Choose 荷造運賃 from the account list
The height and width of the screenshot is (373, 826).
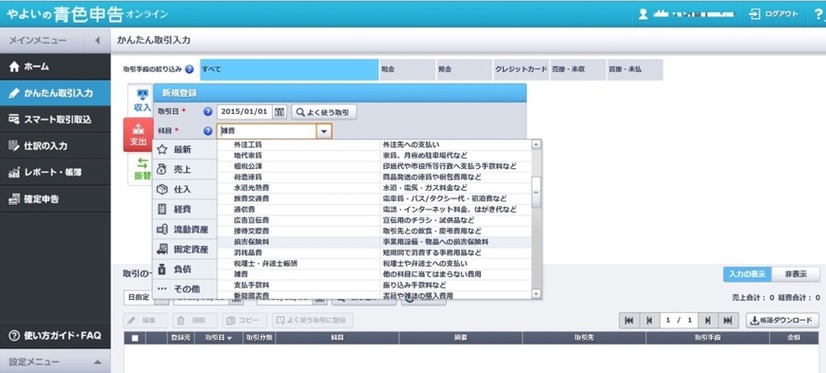click(x=374, y=177)
